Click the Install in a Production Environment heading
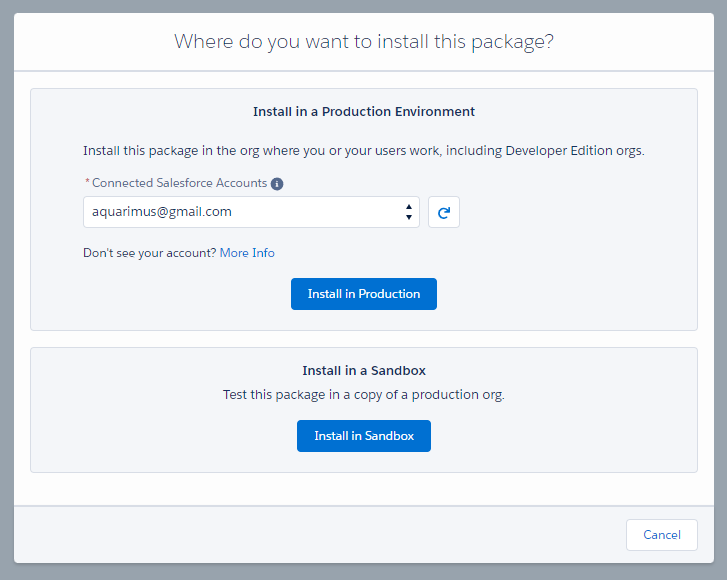This screenshot has width=727, height=580. coord(364,112)
